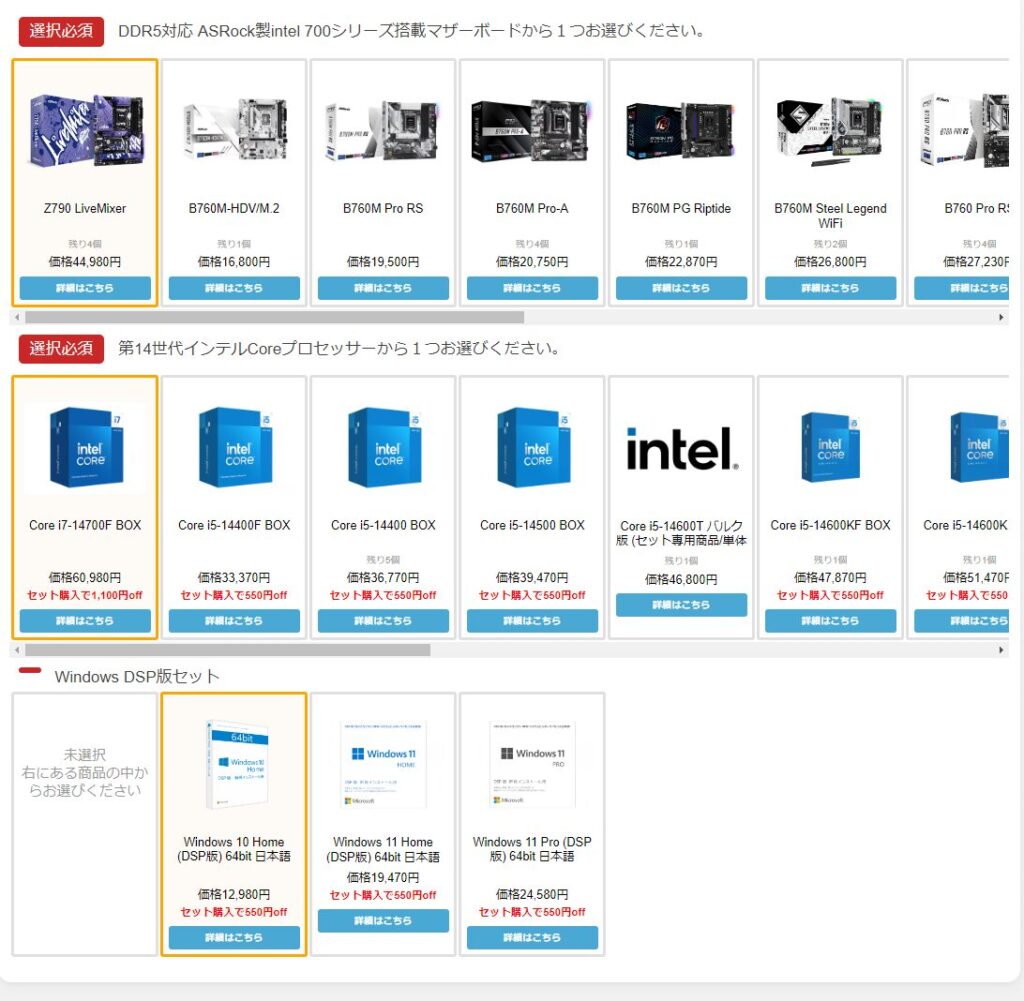Image resolution: width=1024 pixels, height=1001 pixels.
Task: Select the B760M Steel Legend WiFi image
Action: 830,130
